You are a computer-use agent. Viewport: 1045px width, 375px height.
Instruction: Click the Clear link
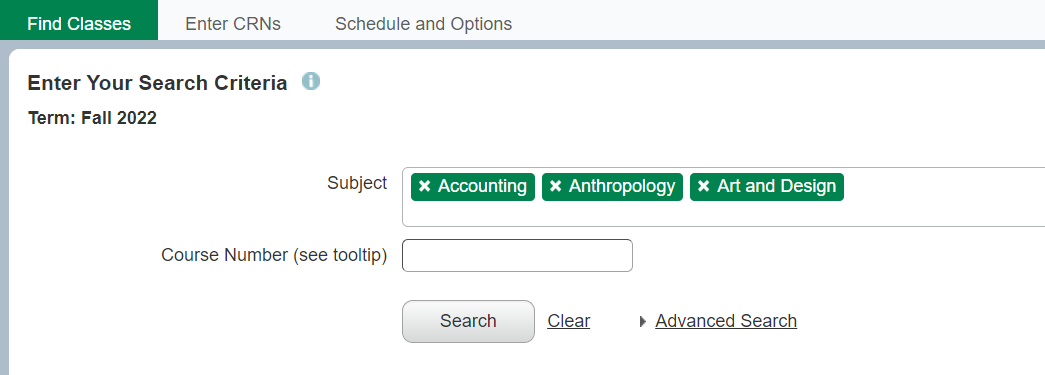pyautogui.click(x=568, y=321)
